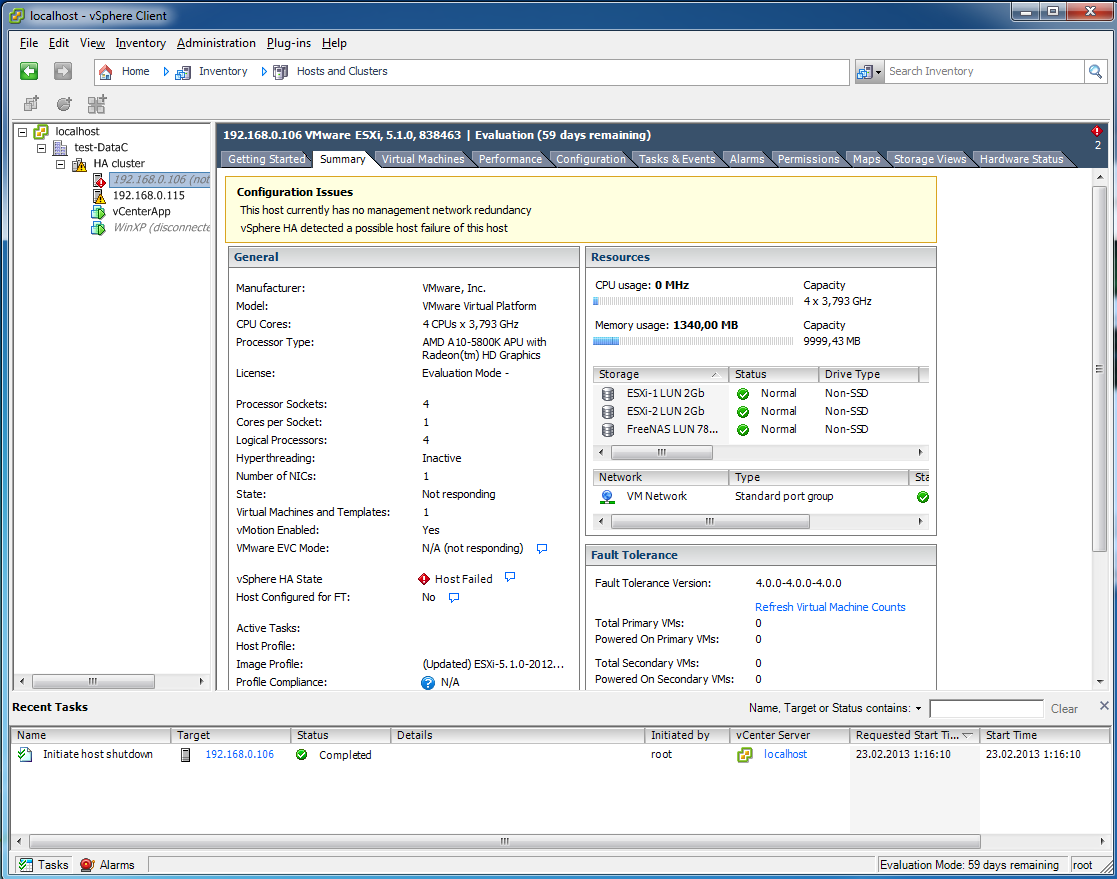Click the ESXi-1 LUN 2Gb datastore icon
The image size is (1117, 879).
(608, 393)
